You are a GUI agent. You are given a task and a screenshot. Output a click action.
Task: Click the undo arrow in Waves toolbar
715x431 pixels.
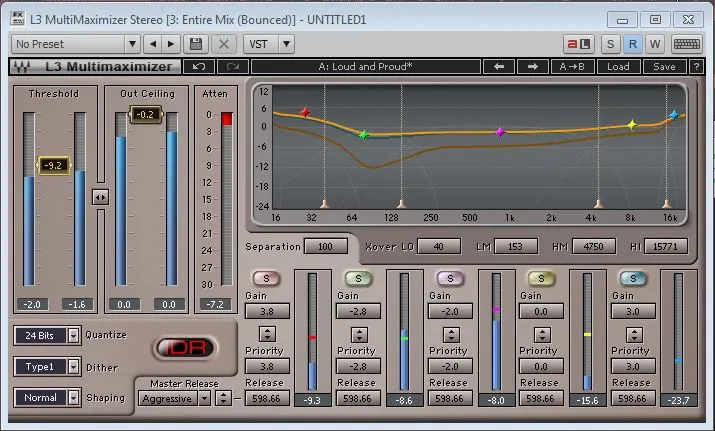[x=199, y=67]
